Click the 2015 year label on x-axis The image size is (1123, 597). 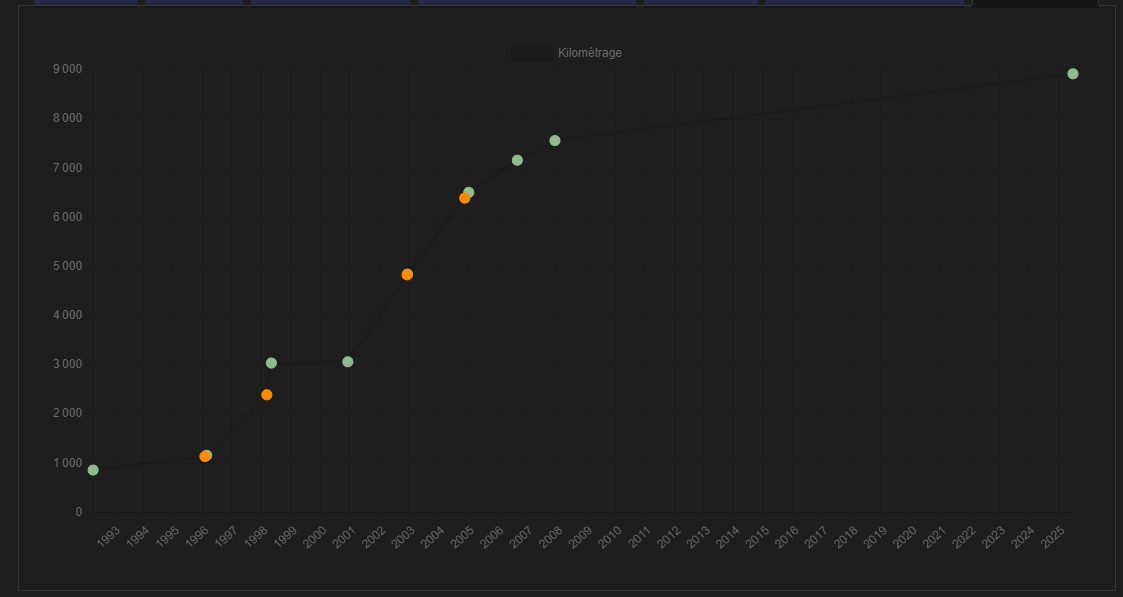tap(757, 537)
